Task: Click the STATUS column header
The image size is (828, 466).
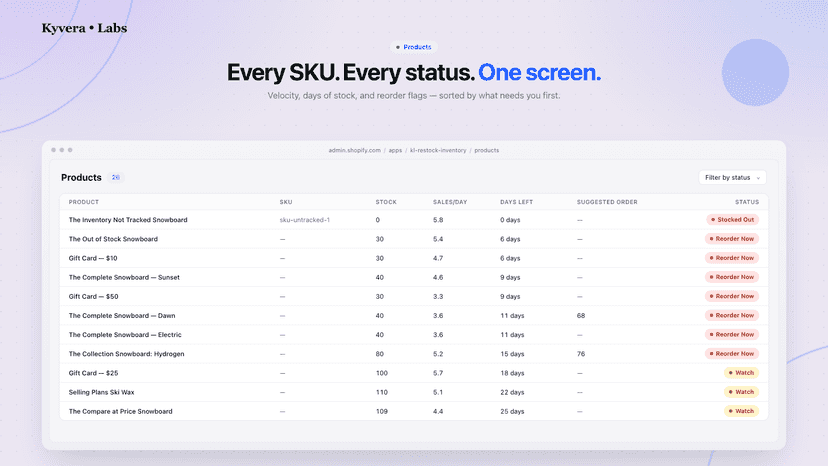Action: [747, 202]
